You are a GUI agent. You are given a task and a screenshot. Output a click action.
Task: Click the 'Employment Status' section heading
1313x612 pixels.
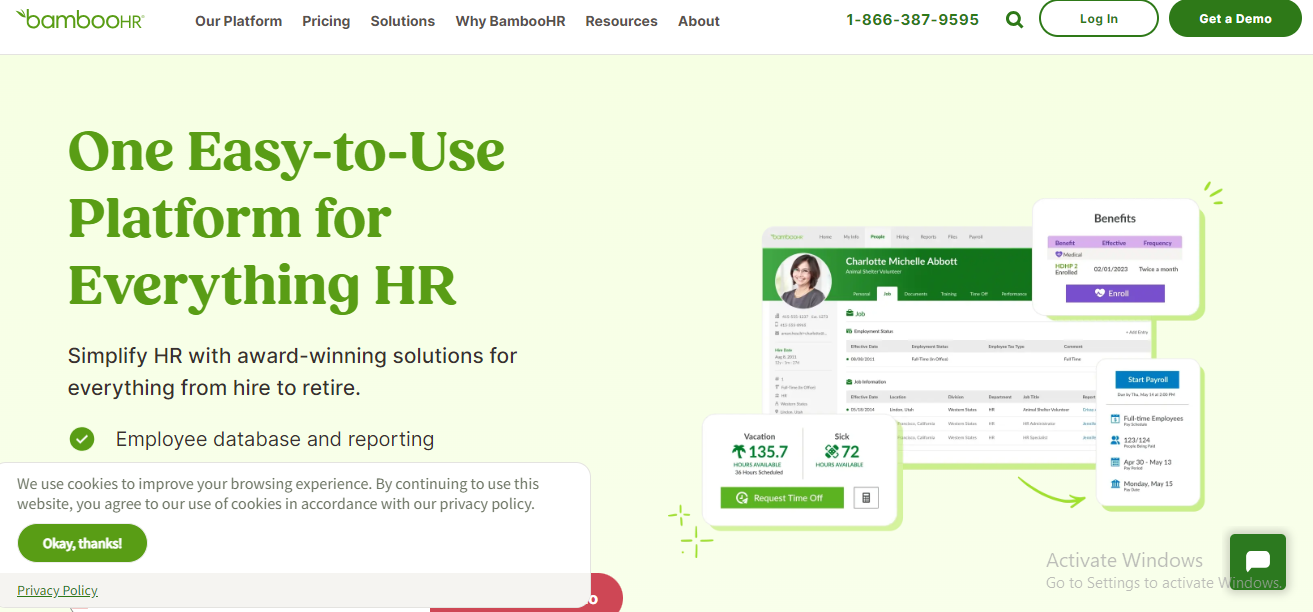click(x=872, y=331)
